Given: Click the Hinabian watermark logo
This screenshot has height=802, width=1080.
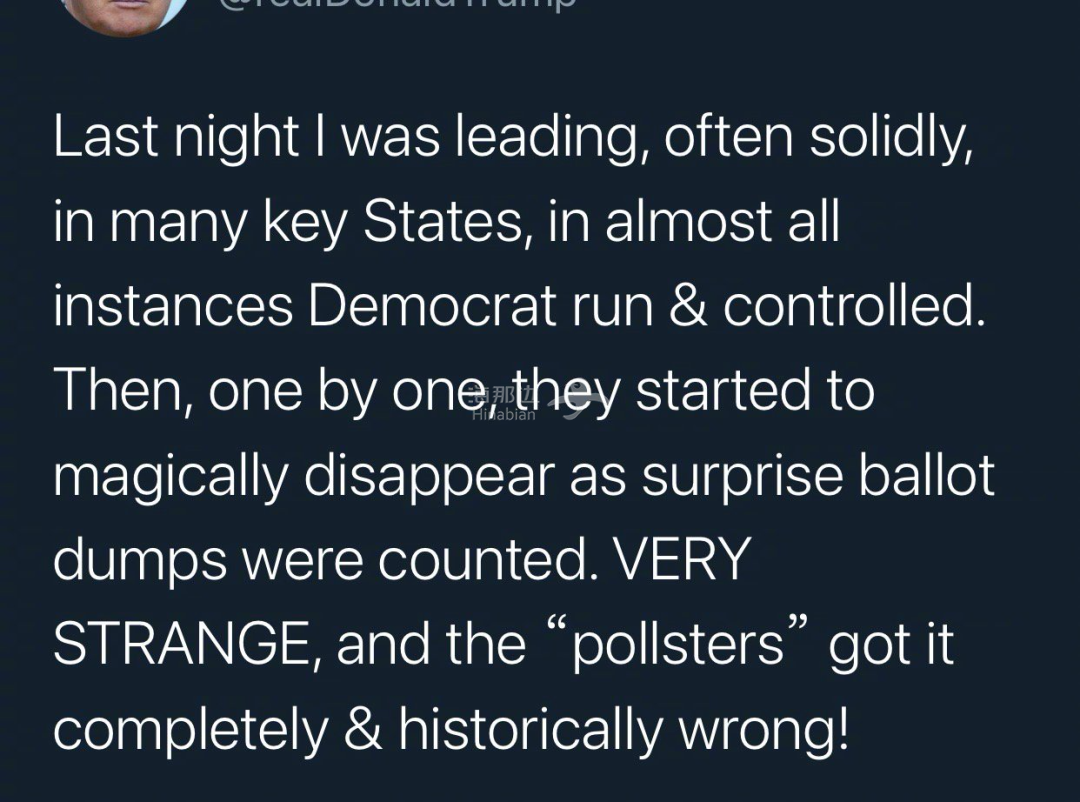Looking at the screenshot, I should [503, 404].
